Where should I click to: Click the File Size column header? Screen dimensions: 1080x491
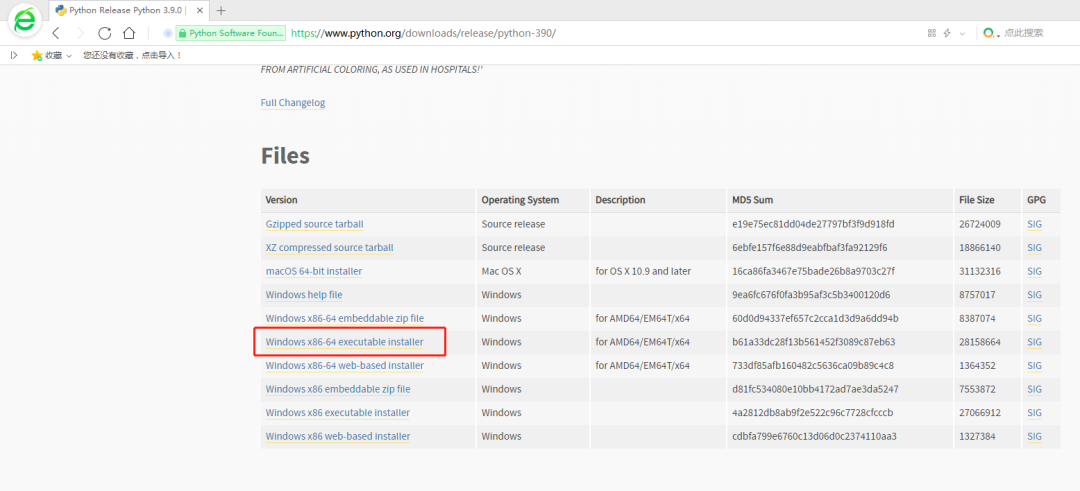[977, 200]
